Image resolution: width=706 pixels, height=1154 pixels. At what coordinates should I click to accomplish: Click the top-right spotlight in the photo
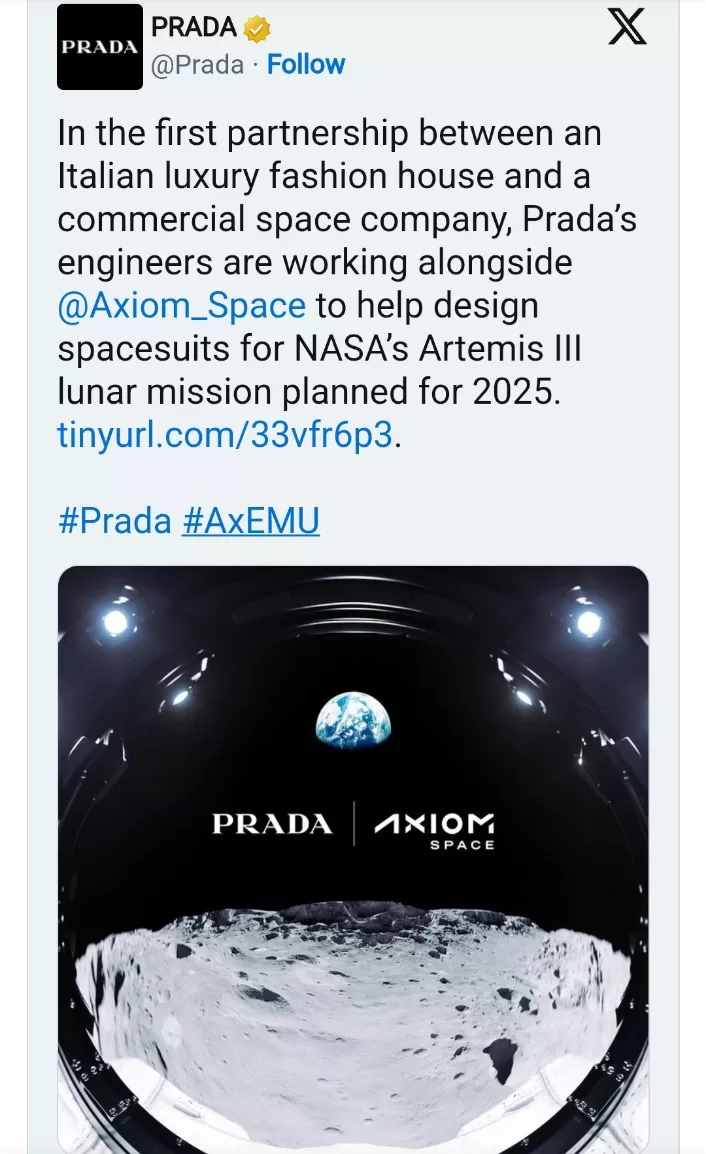[x=589, y=622]
